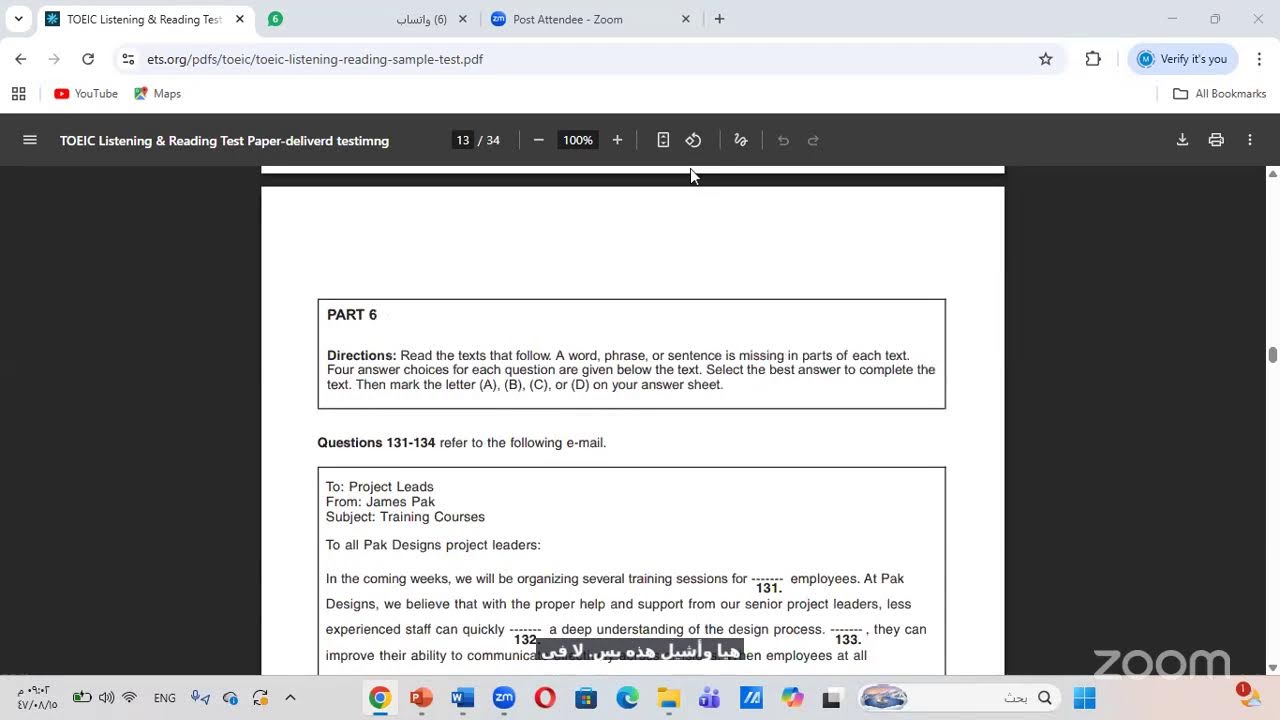Open the Apps grid in bookmarks bar

click(x=18, y=94)
